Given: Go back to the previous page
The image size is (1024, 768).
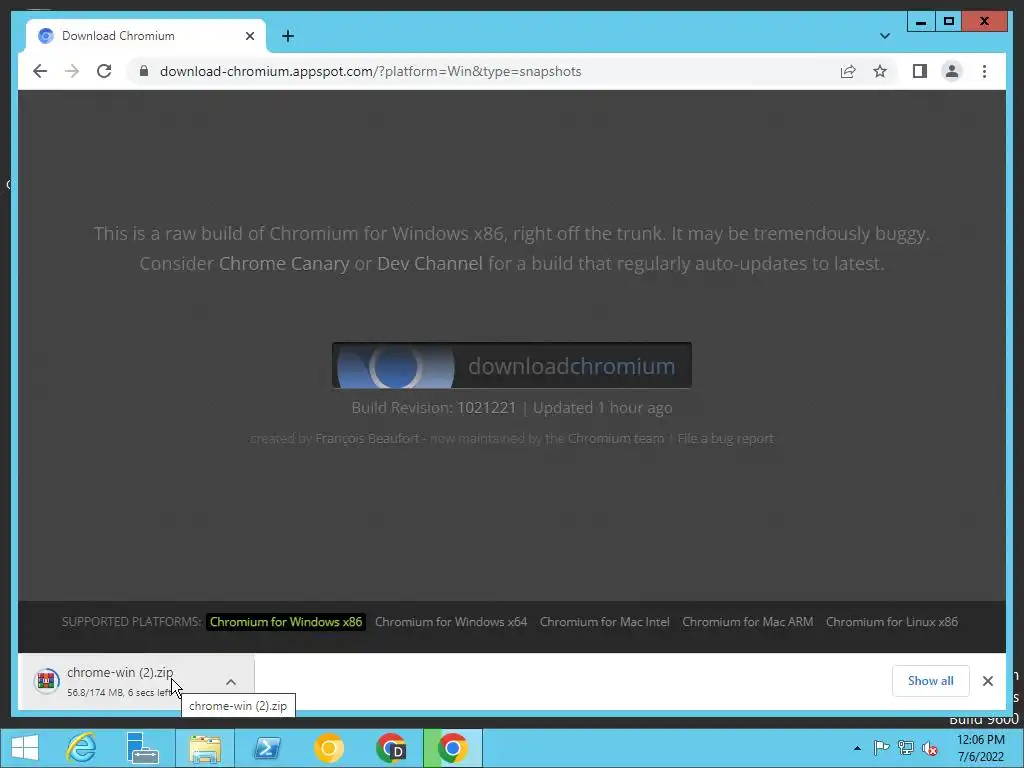Looking at the screenshot, I should tap(40, 71).
